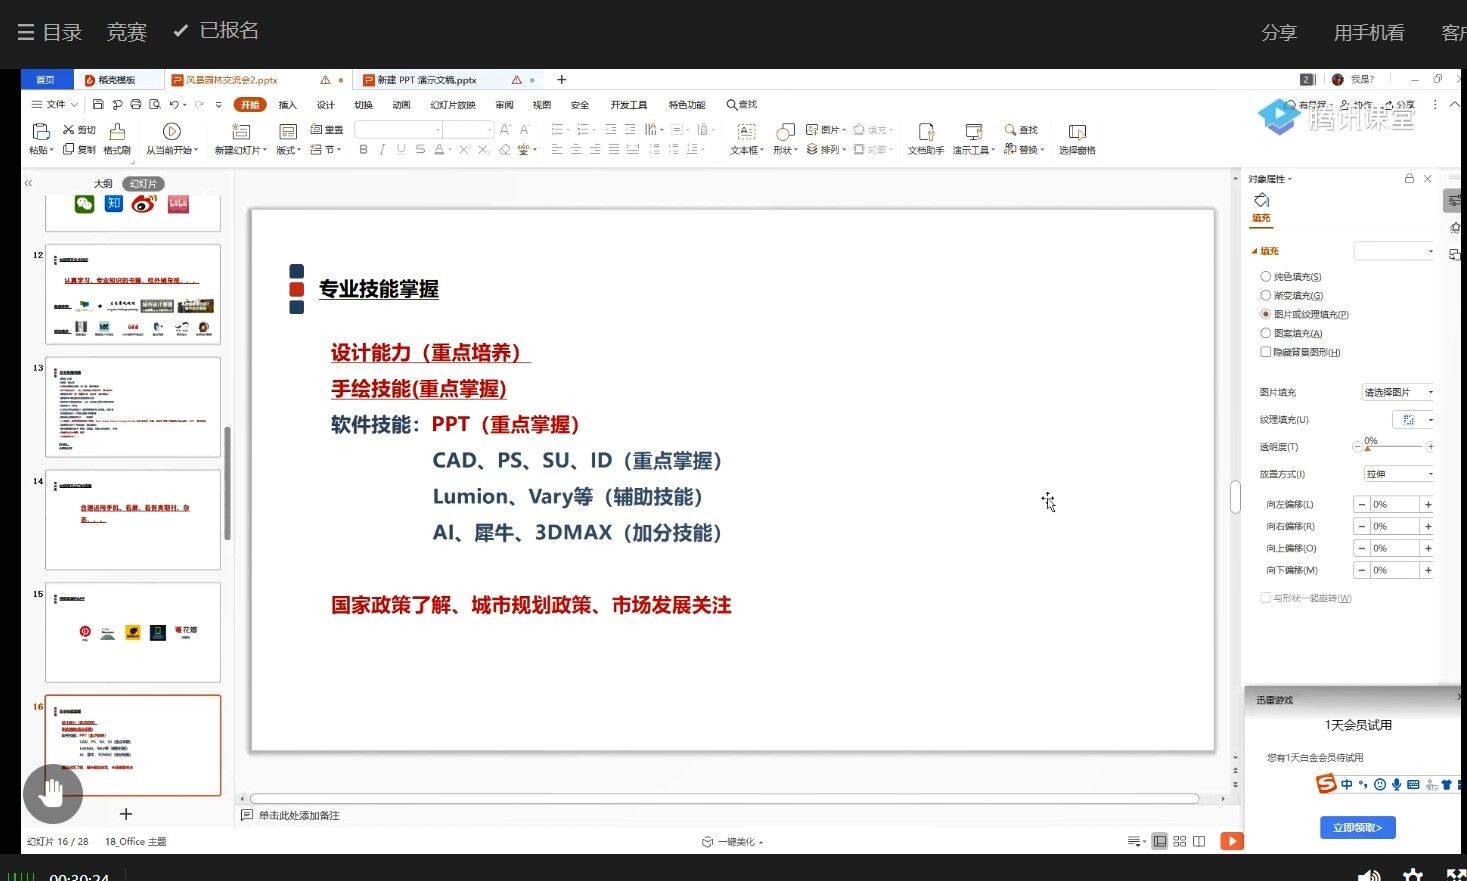Select slide 14 thumbnail in the panel
Viewport: 1467px width, 881px height.
coord(132,520)
